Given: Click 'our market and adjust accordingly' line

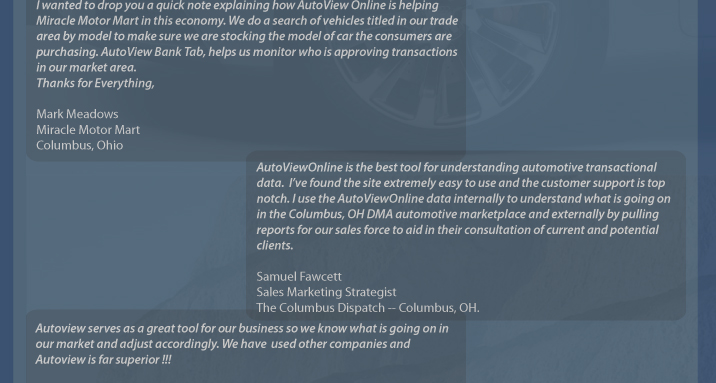Looking at the screenshot, I should [223, 344].
